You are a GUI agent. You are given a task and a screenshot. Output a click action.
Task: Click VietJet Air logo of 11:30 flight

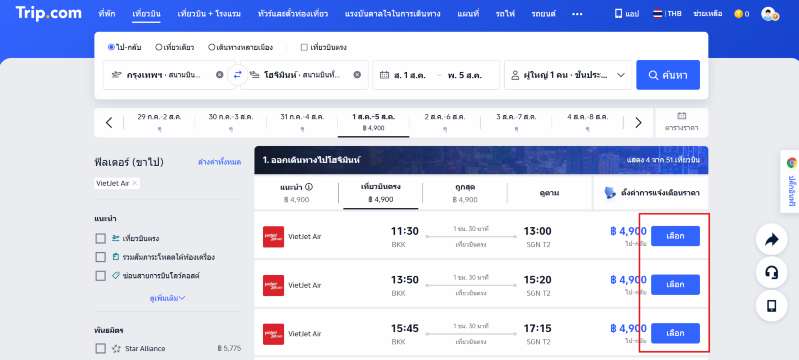[x=273, y=237]
